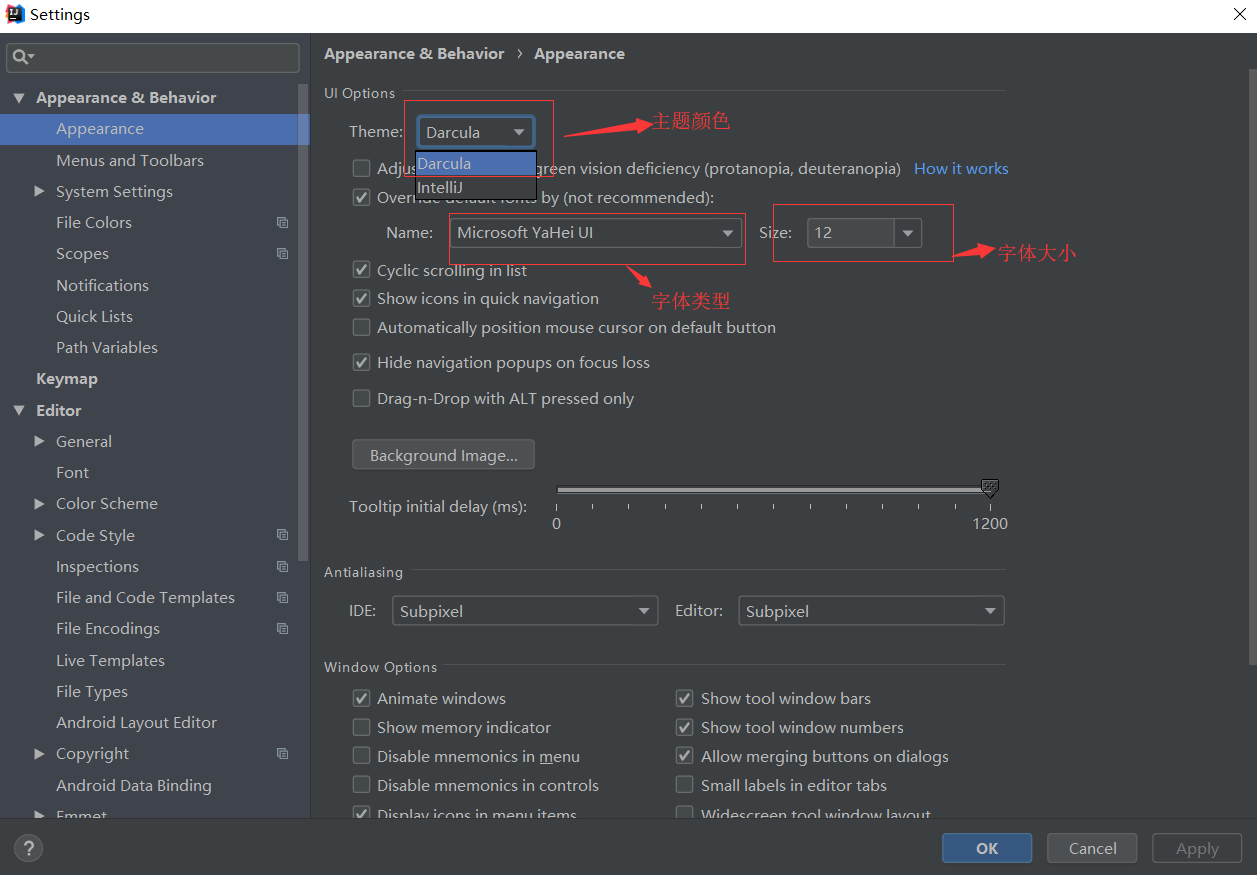The width and height of the screenshot is (1257, 875).
Task: Check Disable mnemonics in controls
Action: (x=362, y=785)
